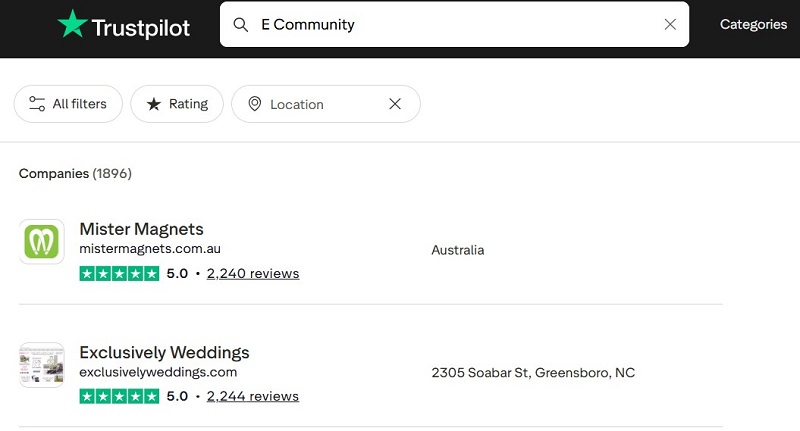This screenshot has height=431, width=800.
Task: Open the Rating filter dropdown
Action: (x=177, y=104)
